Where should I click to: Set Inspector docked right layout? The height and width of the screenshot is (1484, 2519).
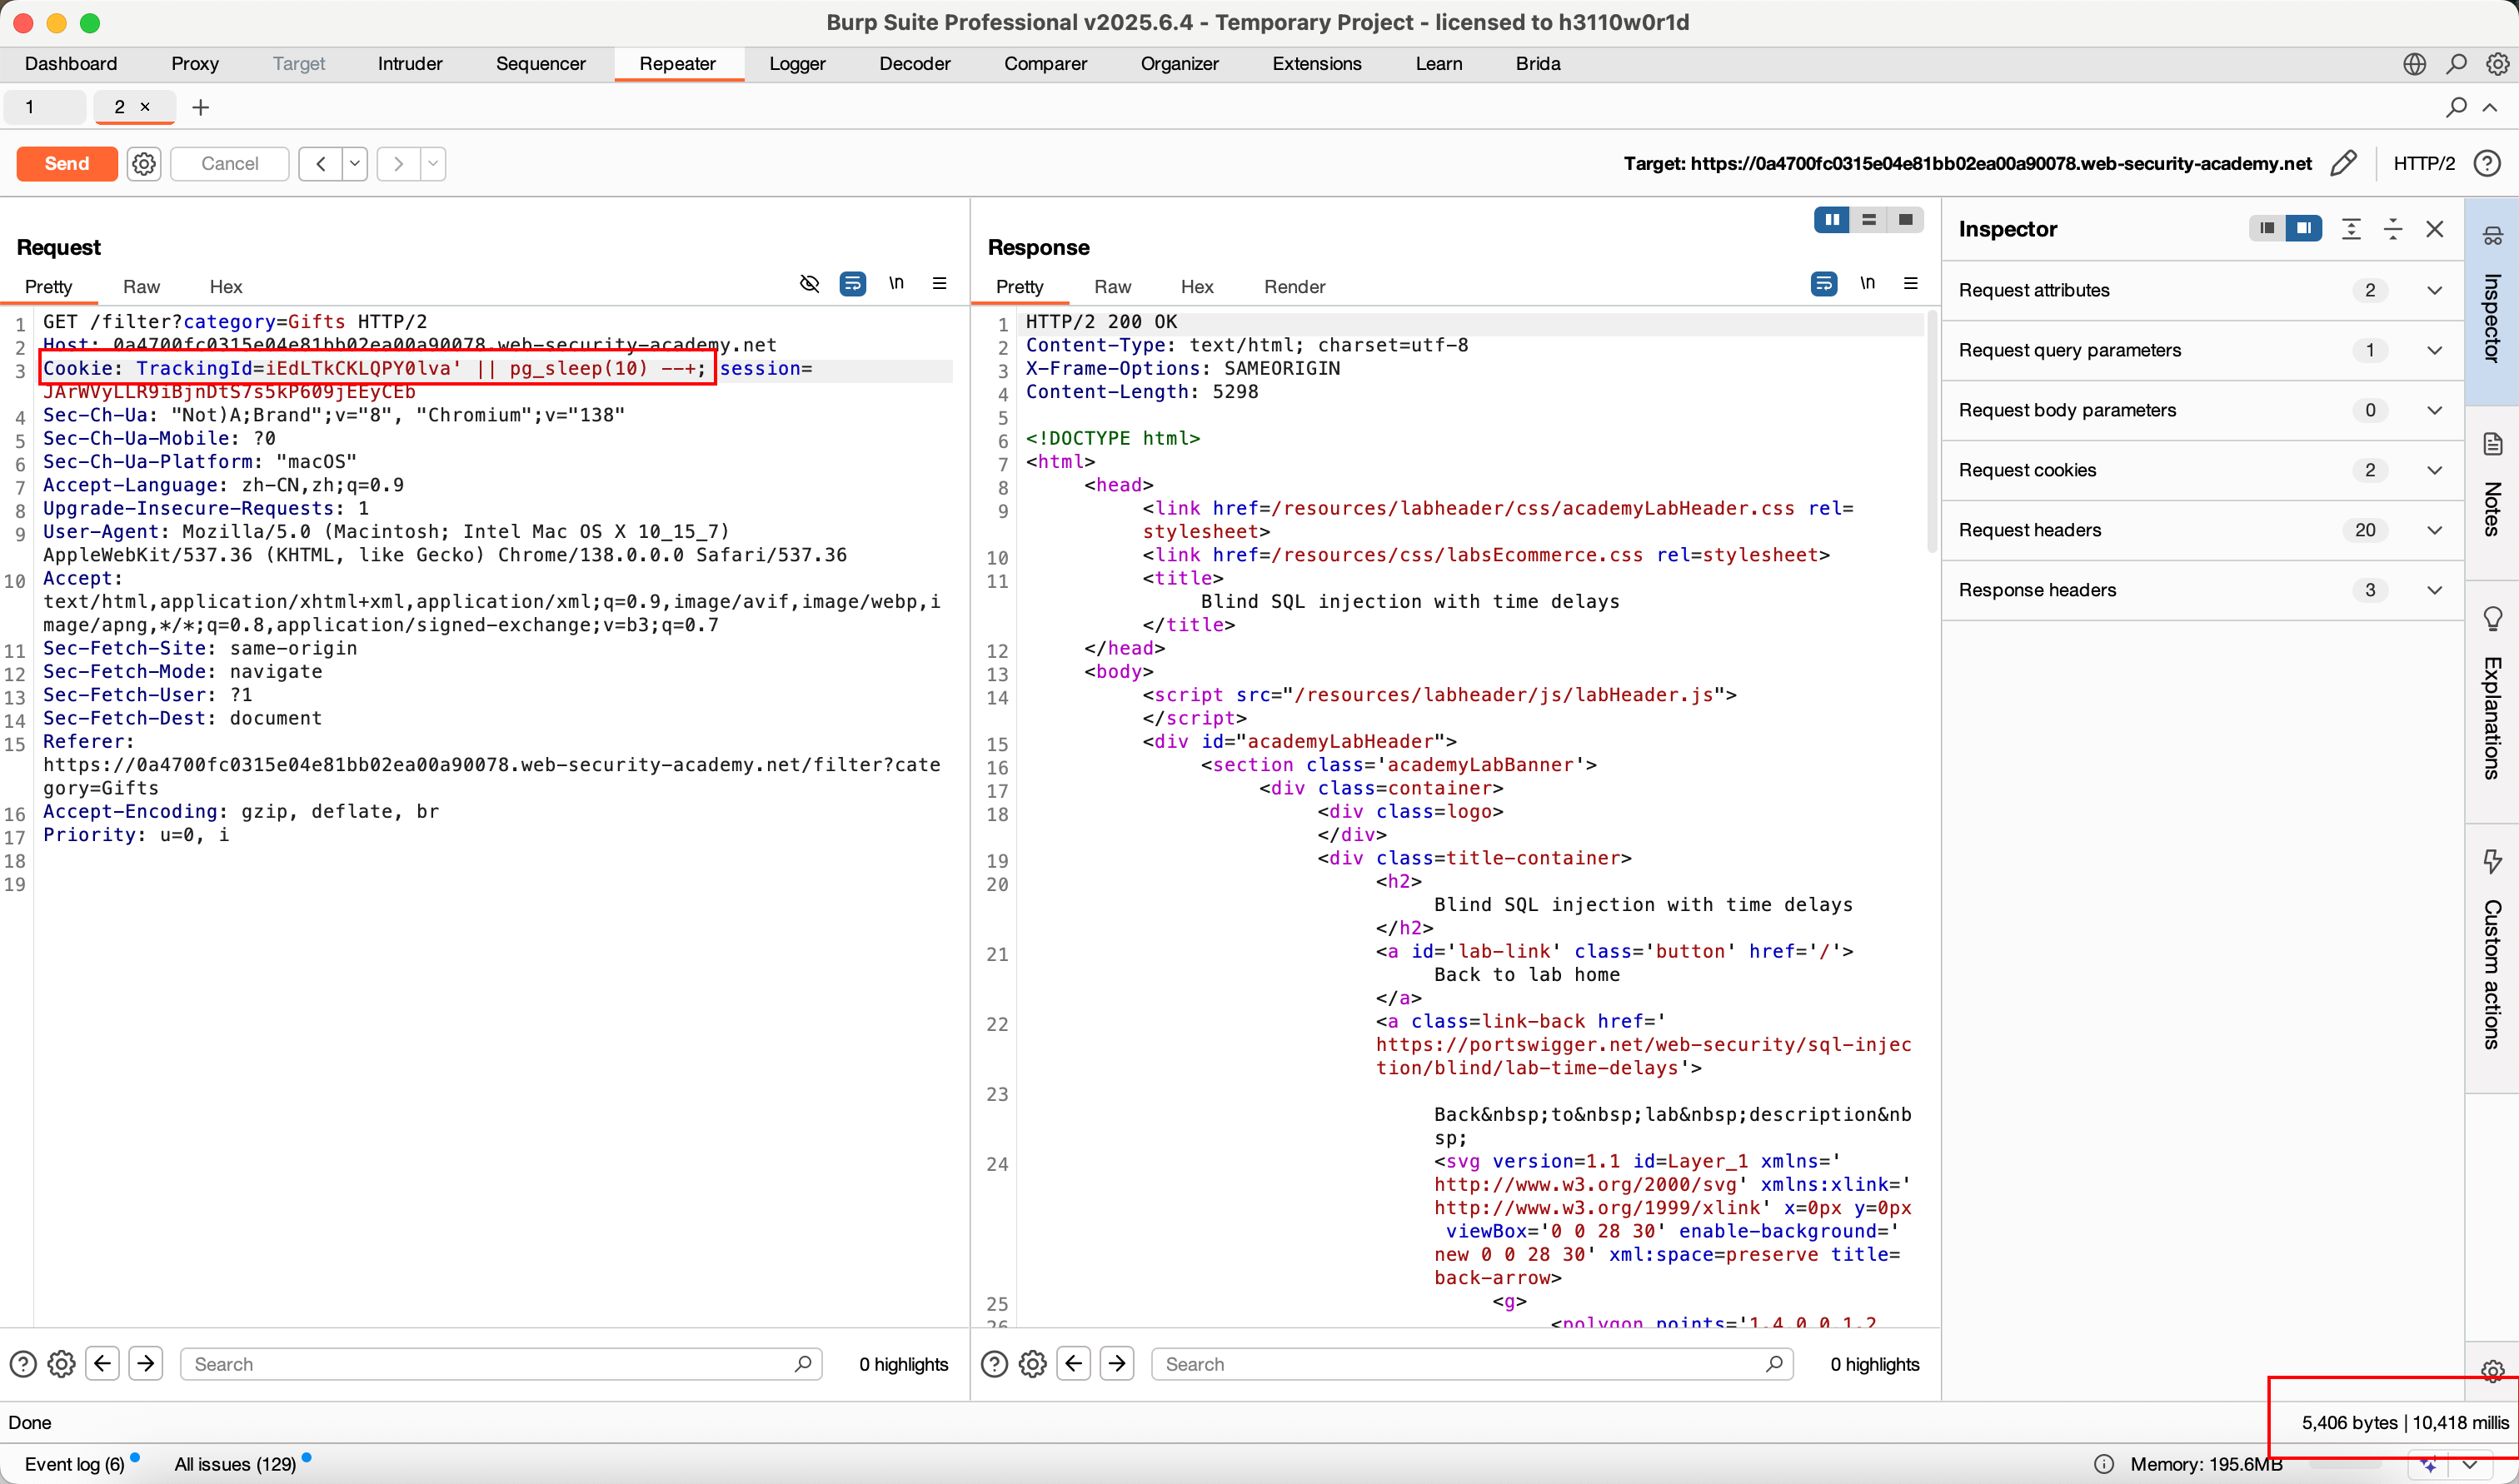2303,229
